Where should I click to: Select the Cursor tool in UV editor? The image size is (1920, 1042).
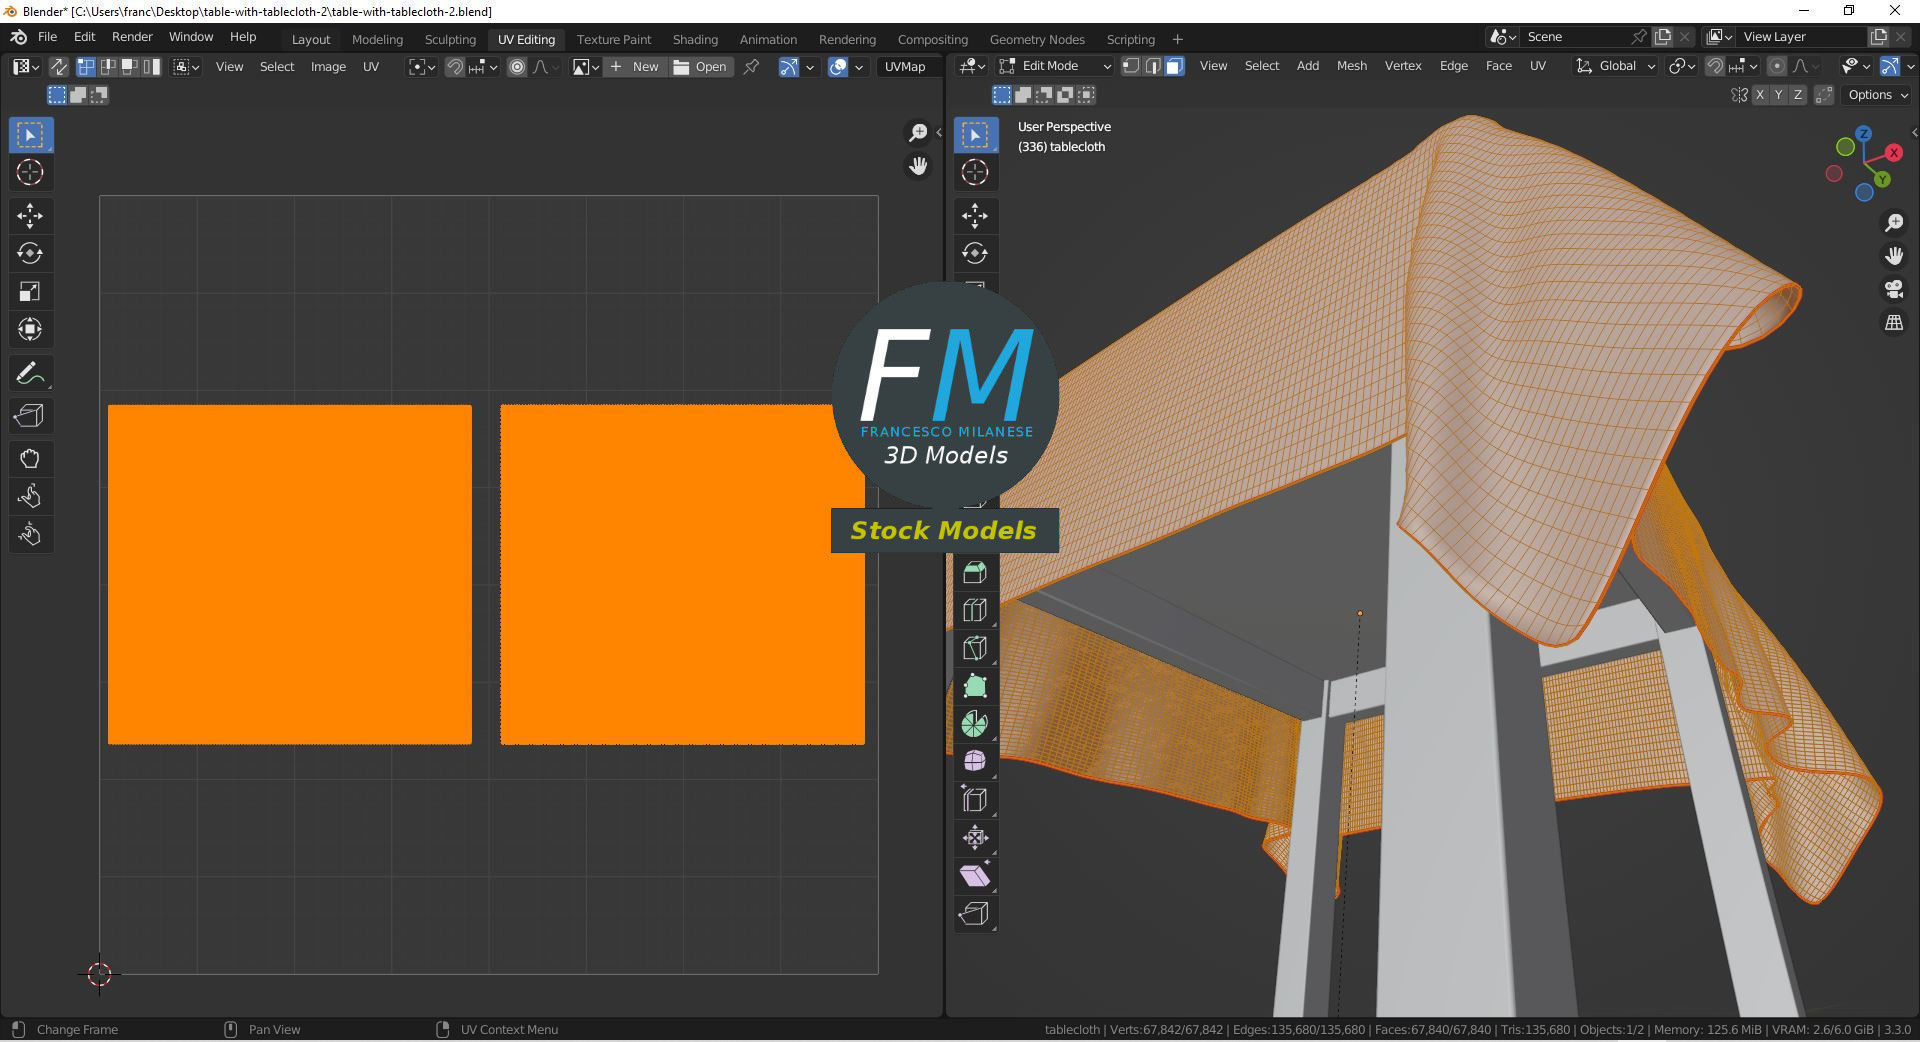point(30,172)
